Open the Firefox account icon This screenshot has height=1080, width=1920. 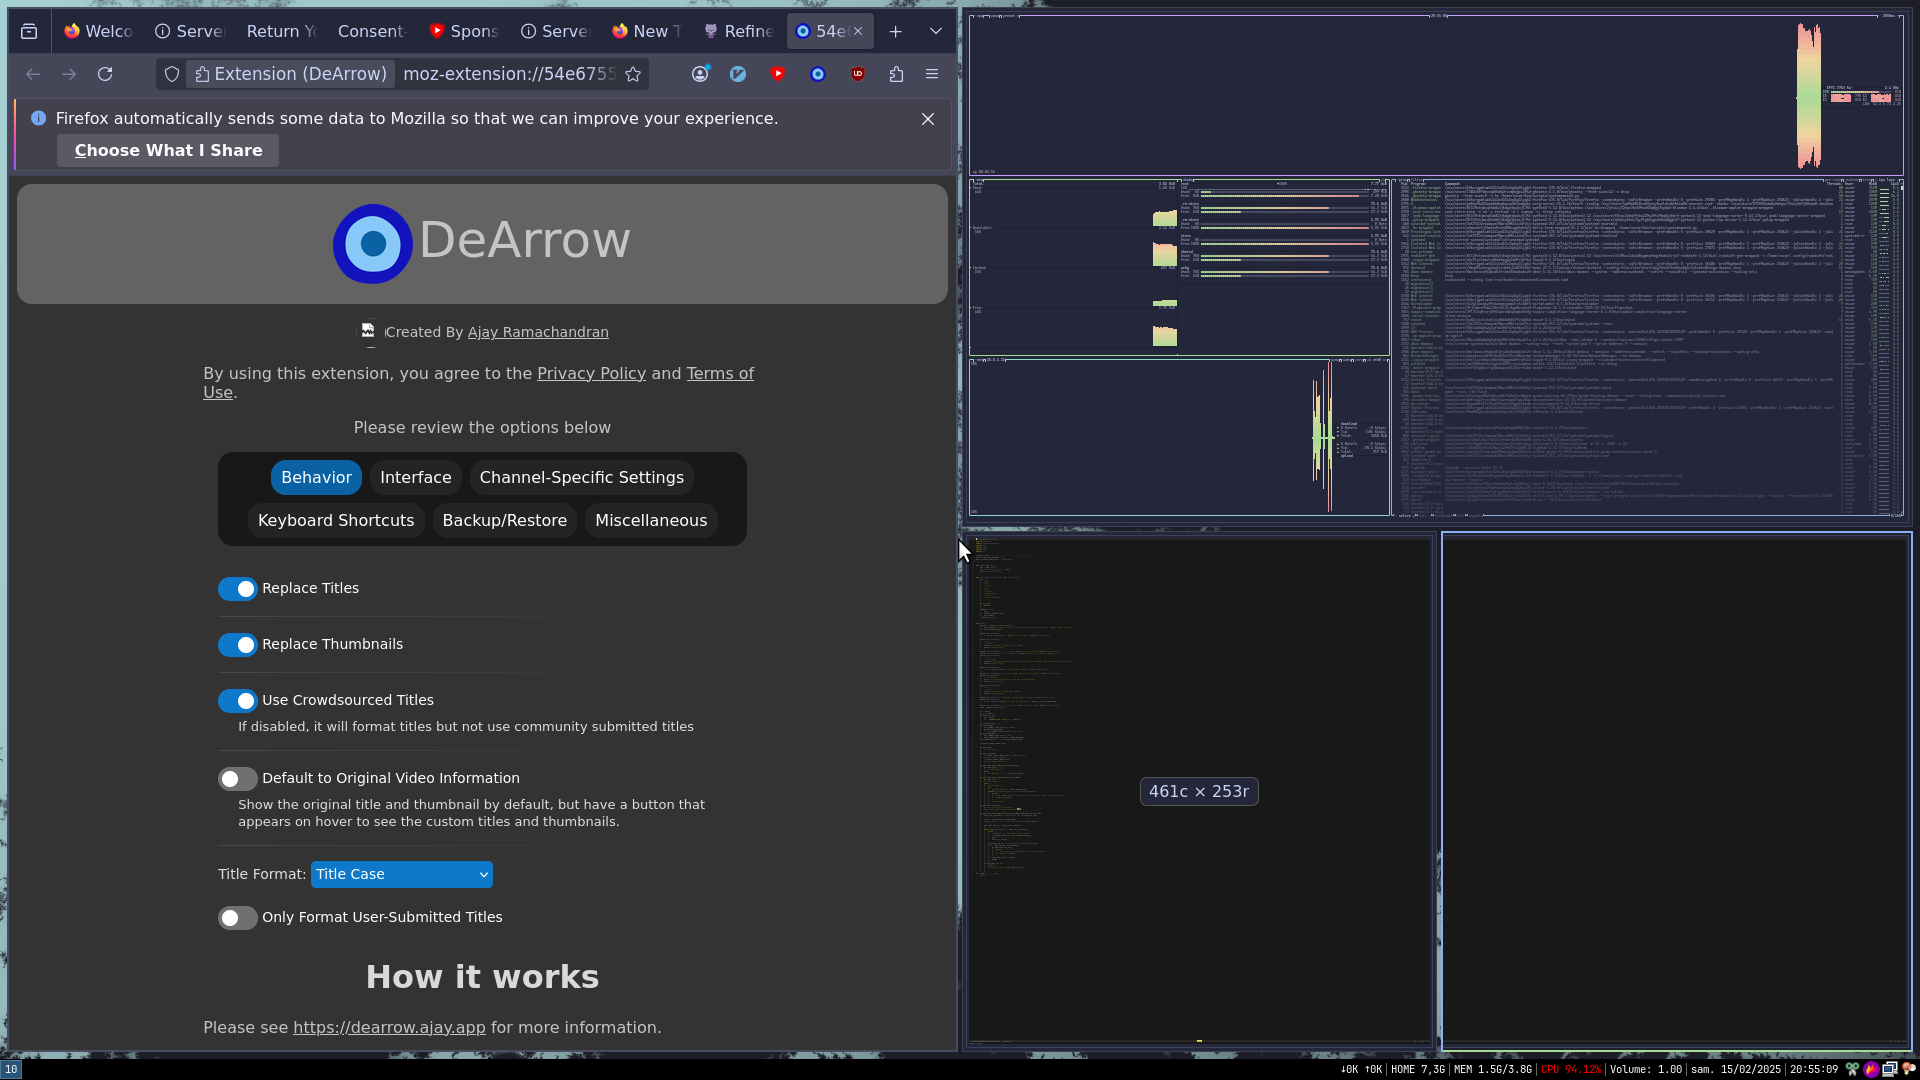[700, 74]
